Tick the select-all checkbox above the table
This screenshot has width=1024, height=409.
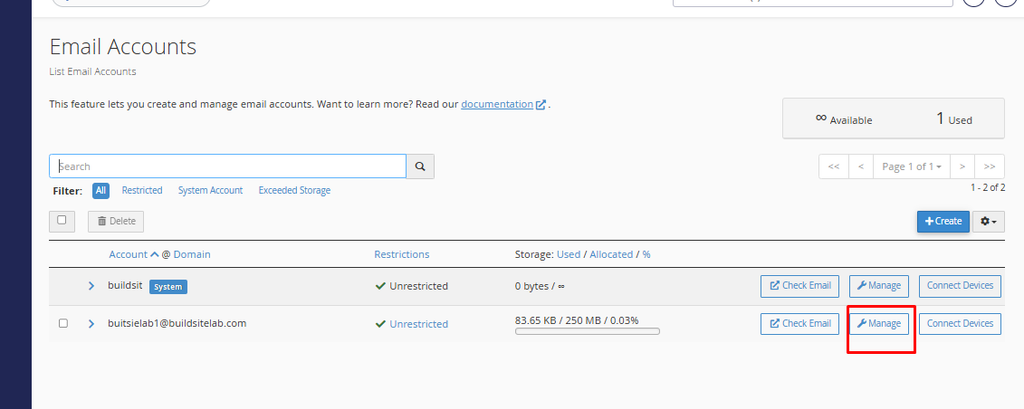coord(61,220)
